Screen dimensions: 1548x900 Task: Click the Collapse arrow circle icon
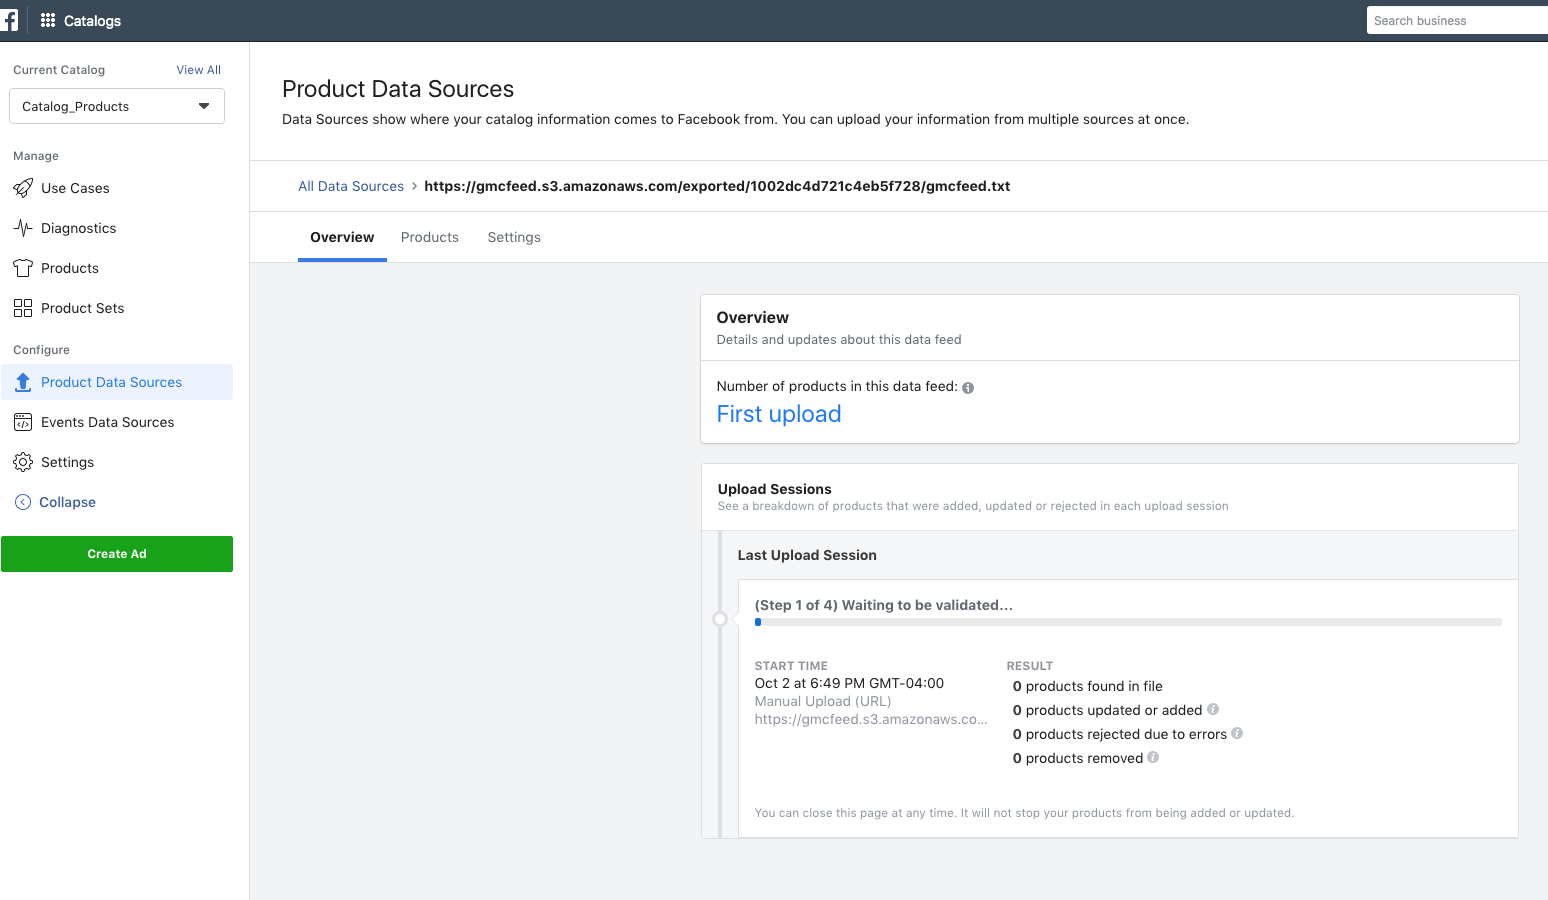[23, 502]
